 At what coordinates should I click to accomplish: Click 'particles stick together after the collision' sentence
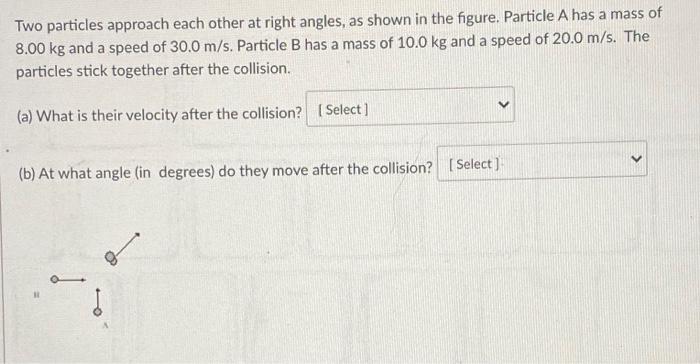[x=153, y=70]
